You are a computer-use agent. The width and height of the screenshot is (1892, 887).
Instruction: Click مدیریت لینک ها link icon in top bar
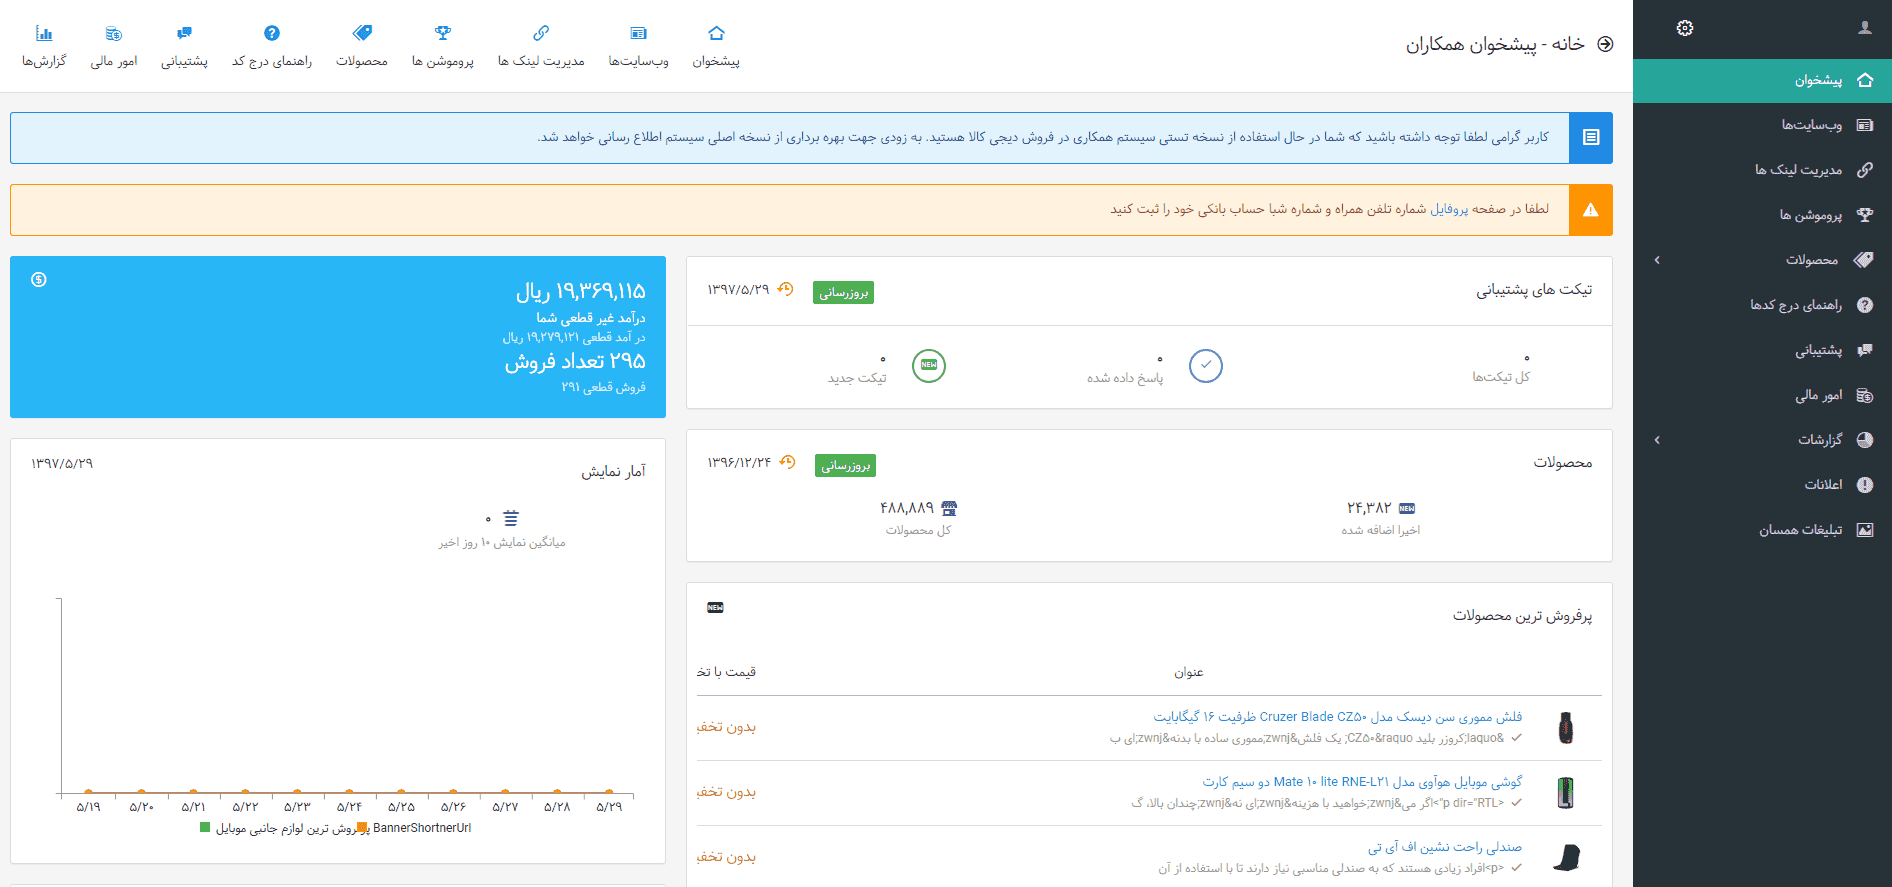tap(541, 33)
